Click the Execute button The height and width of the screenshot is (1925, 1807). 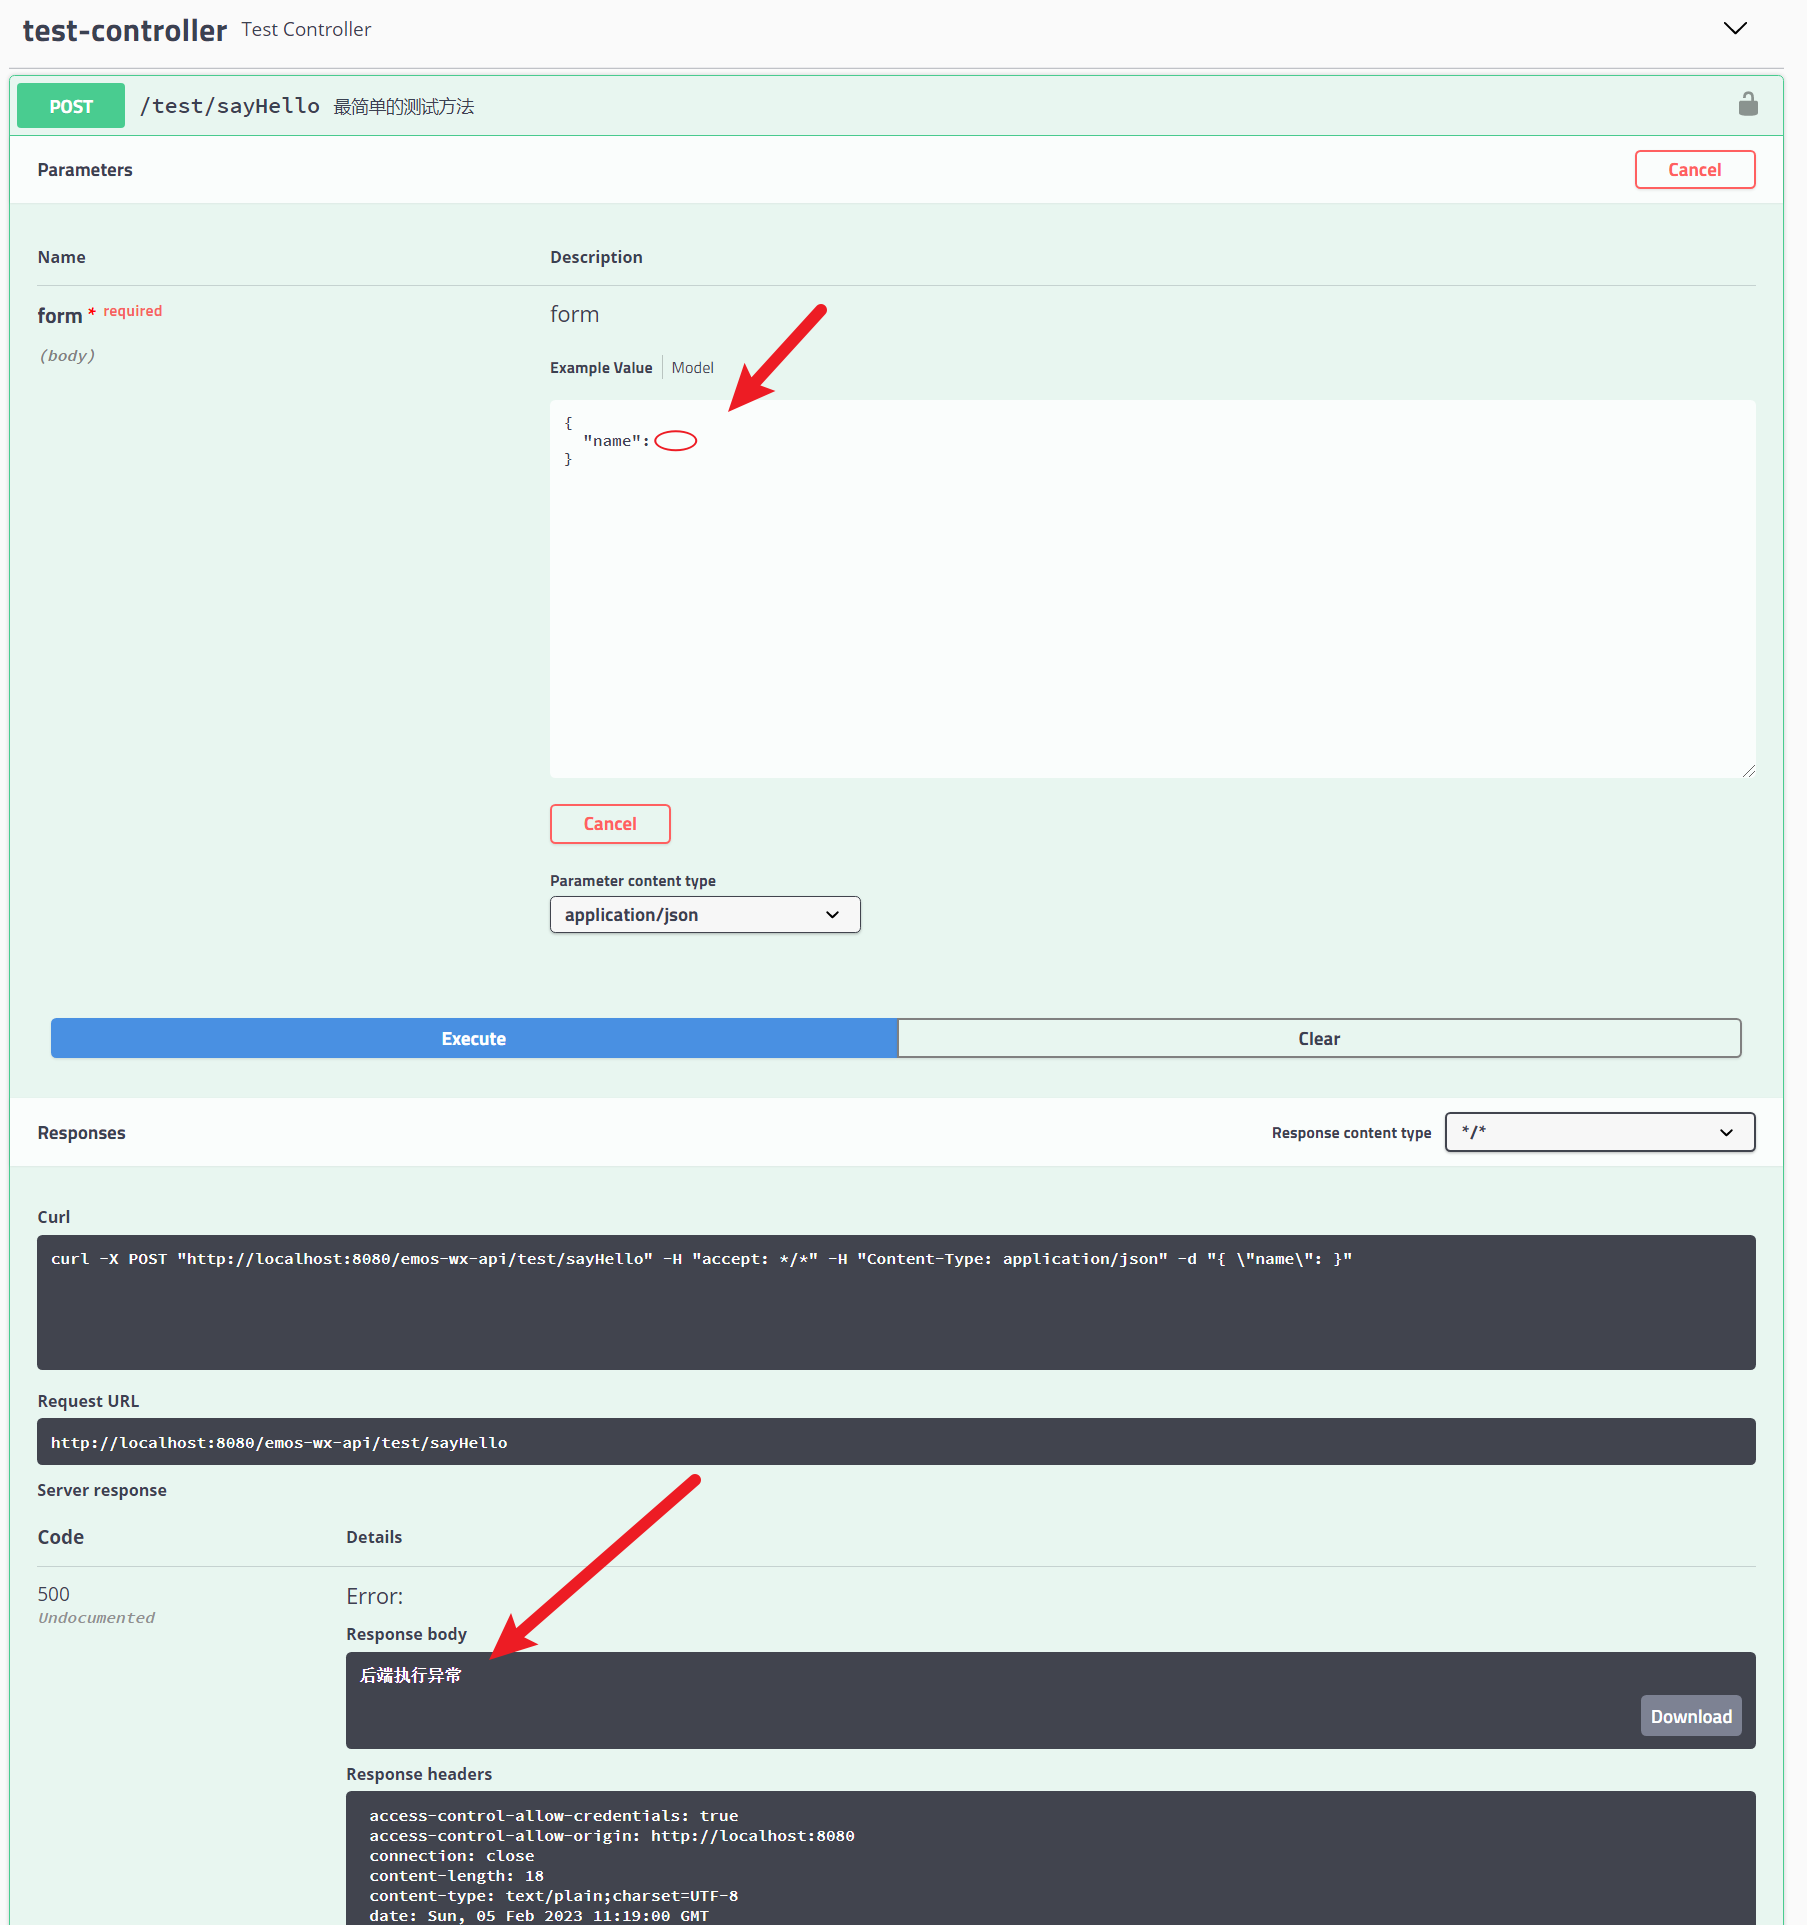(x=474, y=1038)
